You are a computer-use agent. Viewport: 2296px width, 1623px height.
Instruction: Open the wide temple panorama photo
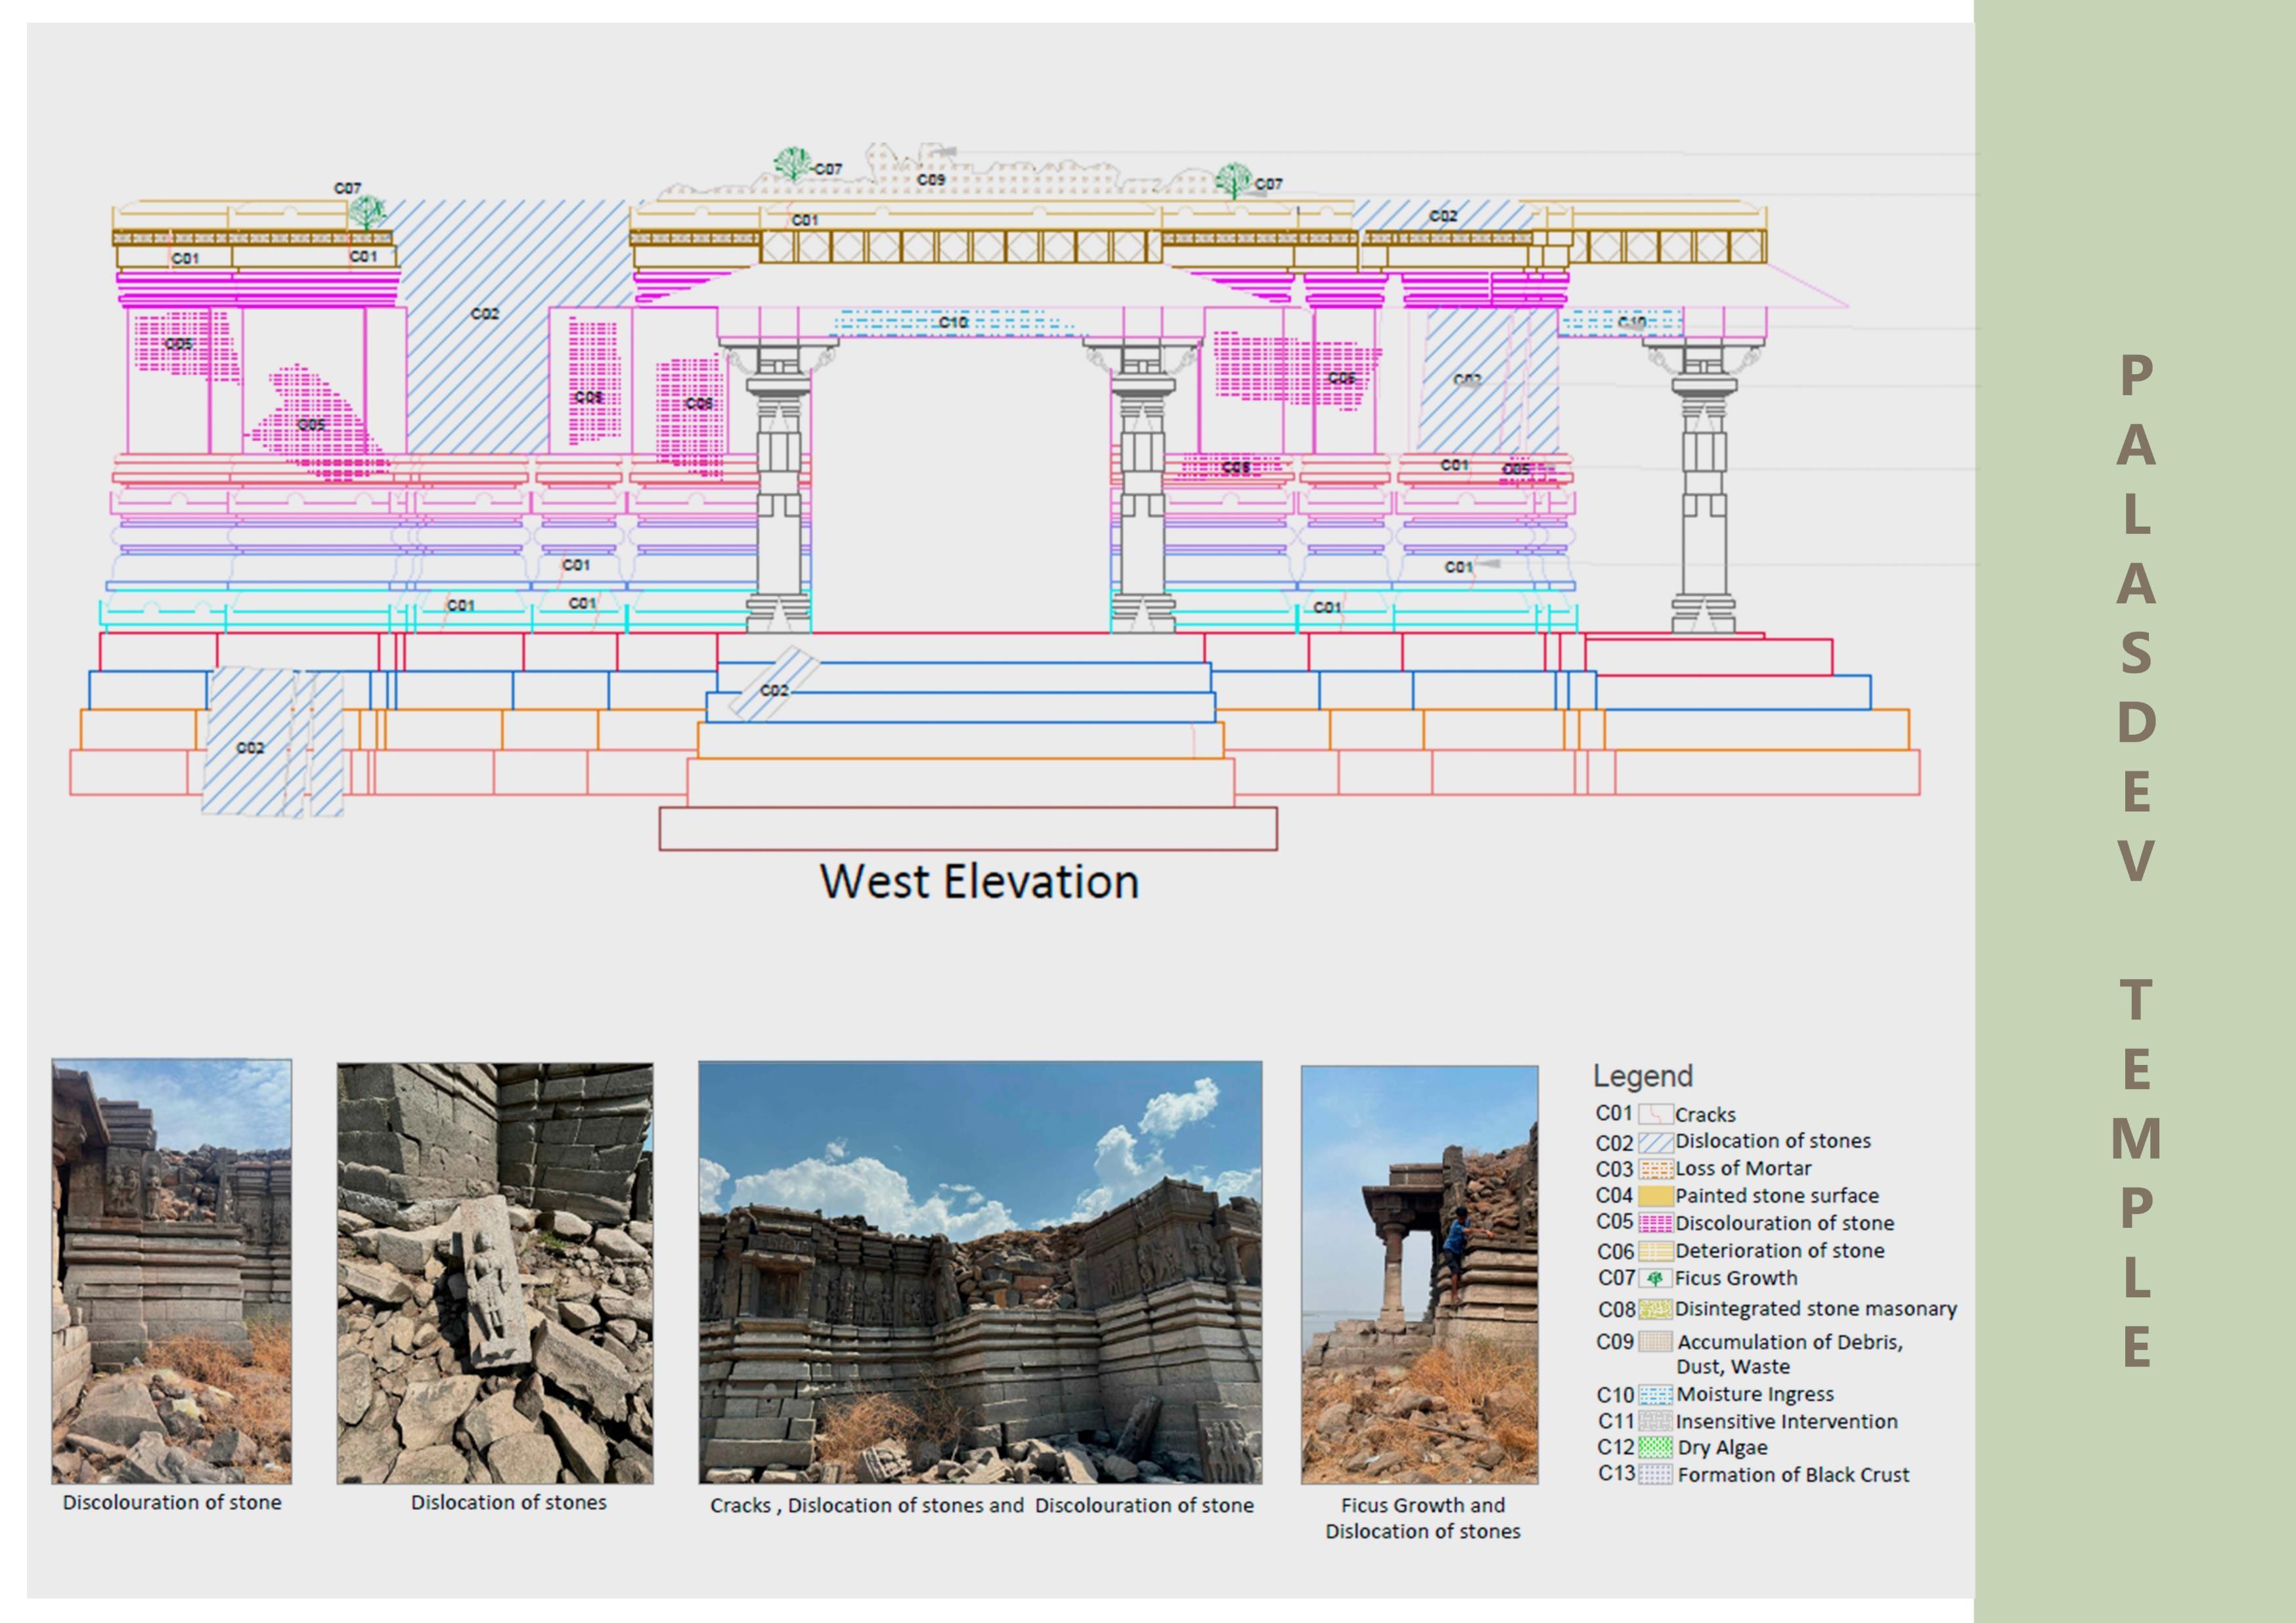point(980,1272)
